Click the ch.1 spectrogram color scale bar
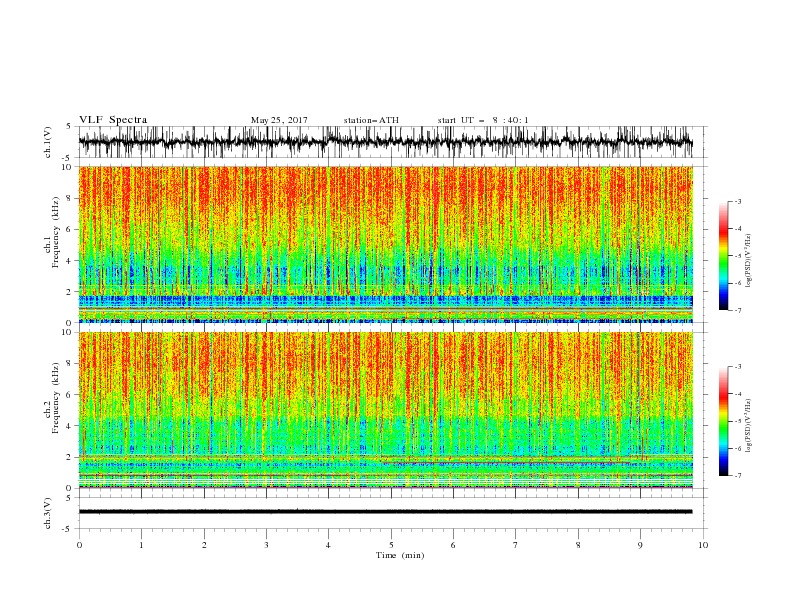The width and height of the screenshot is (792, 612). coord(723,256)
